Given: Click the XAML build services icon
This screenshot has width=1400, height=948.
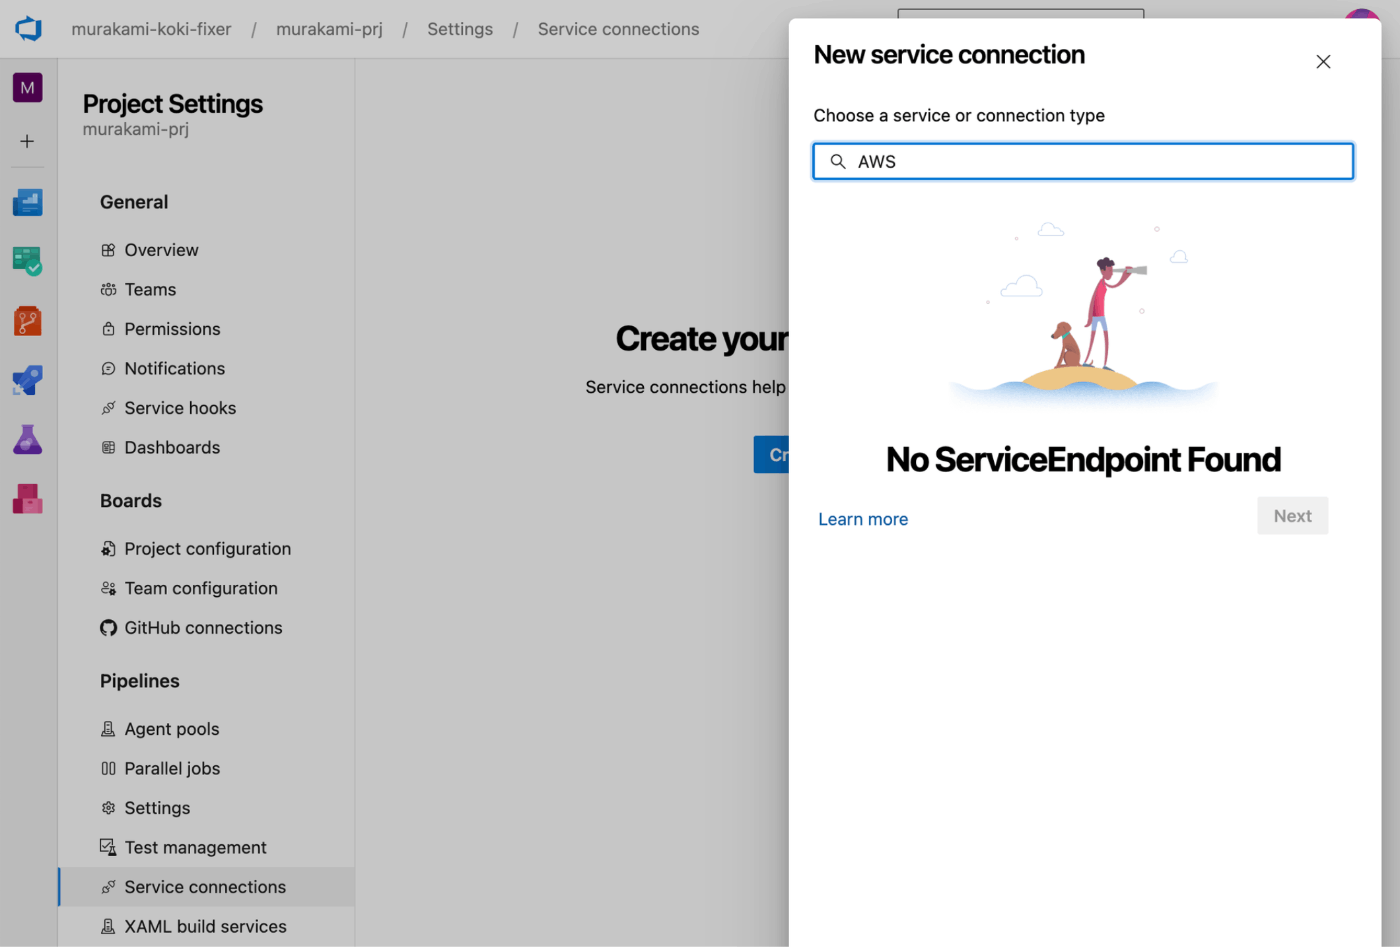Looking at the screenshot, I should pos(108,927).
